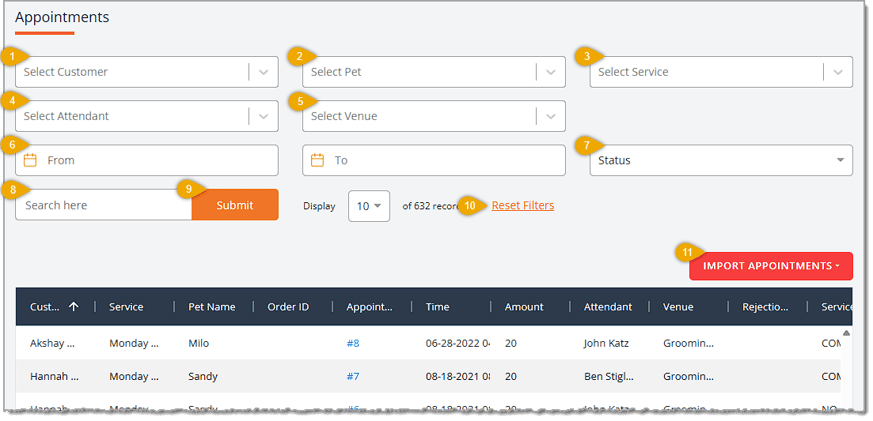The height and width of the screenshot is (421, 873).
Task: Click the To date input field
Action: 434,160
